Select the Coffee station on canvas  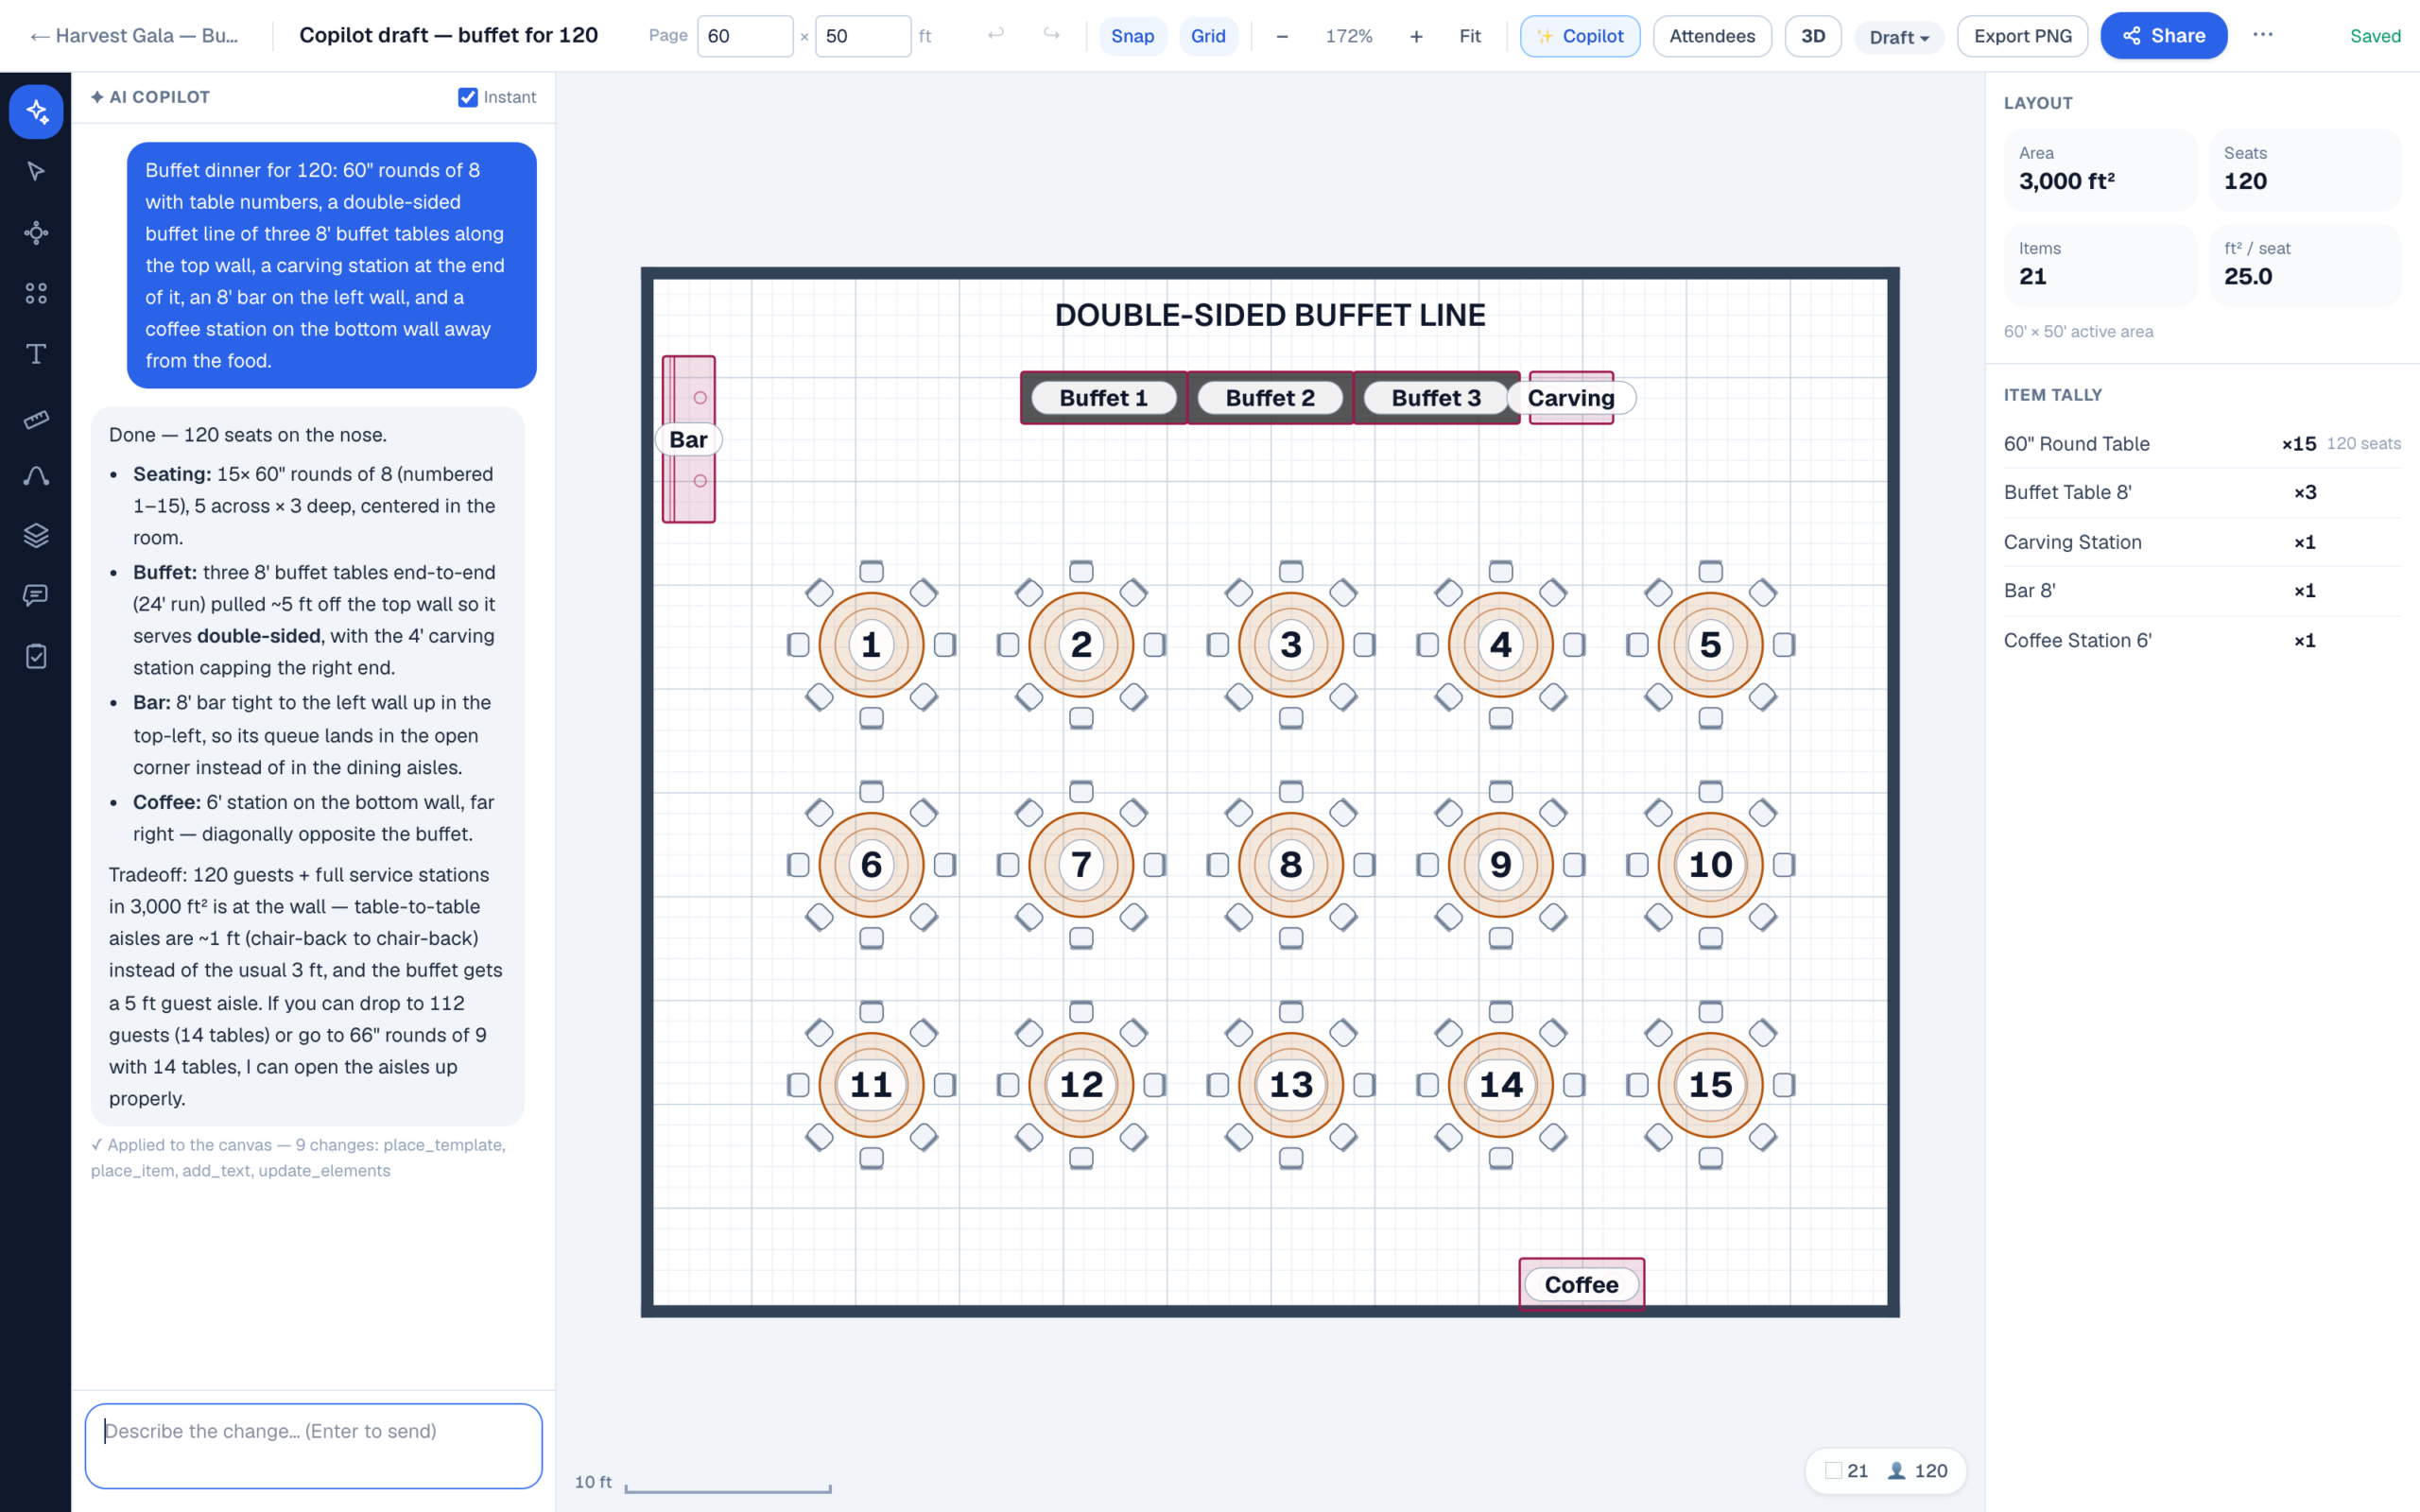pos(1581,1284)
